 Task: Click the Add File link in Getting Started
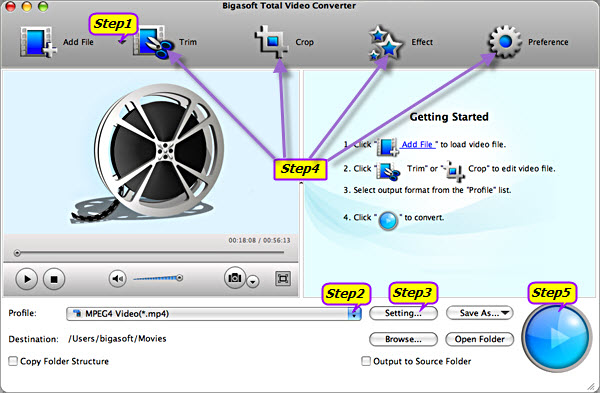click(x=417, y=144)
